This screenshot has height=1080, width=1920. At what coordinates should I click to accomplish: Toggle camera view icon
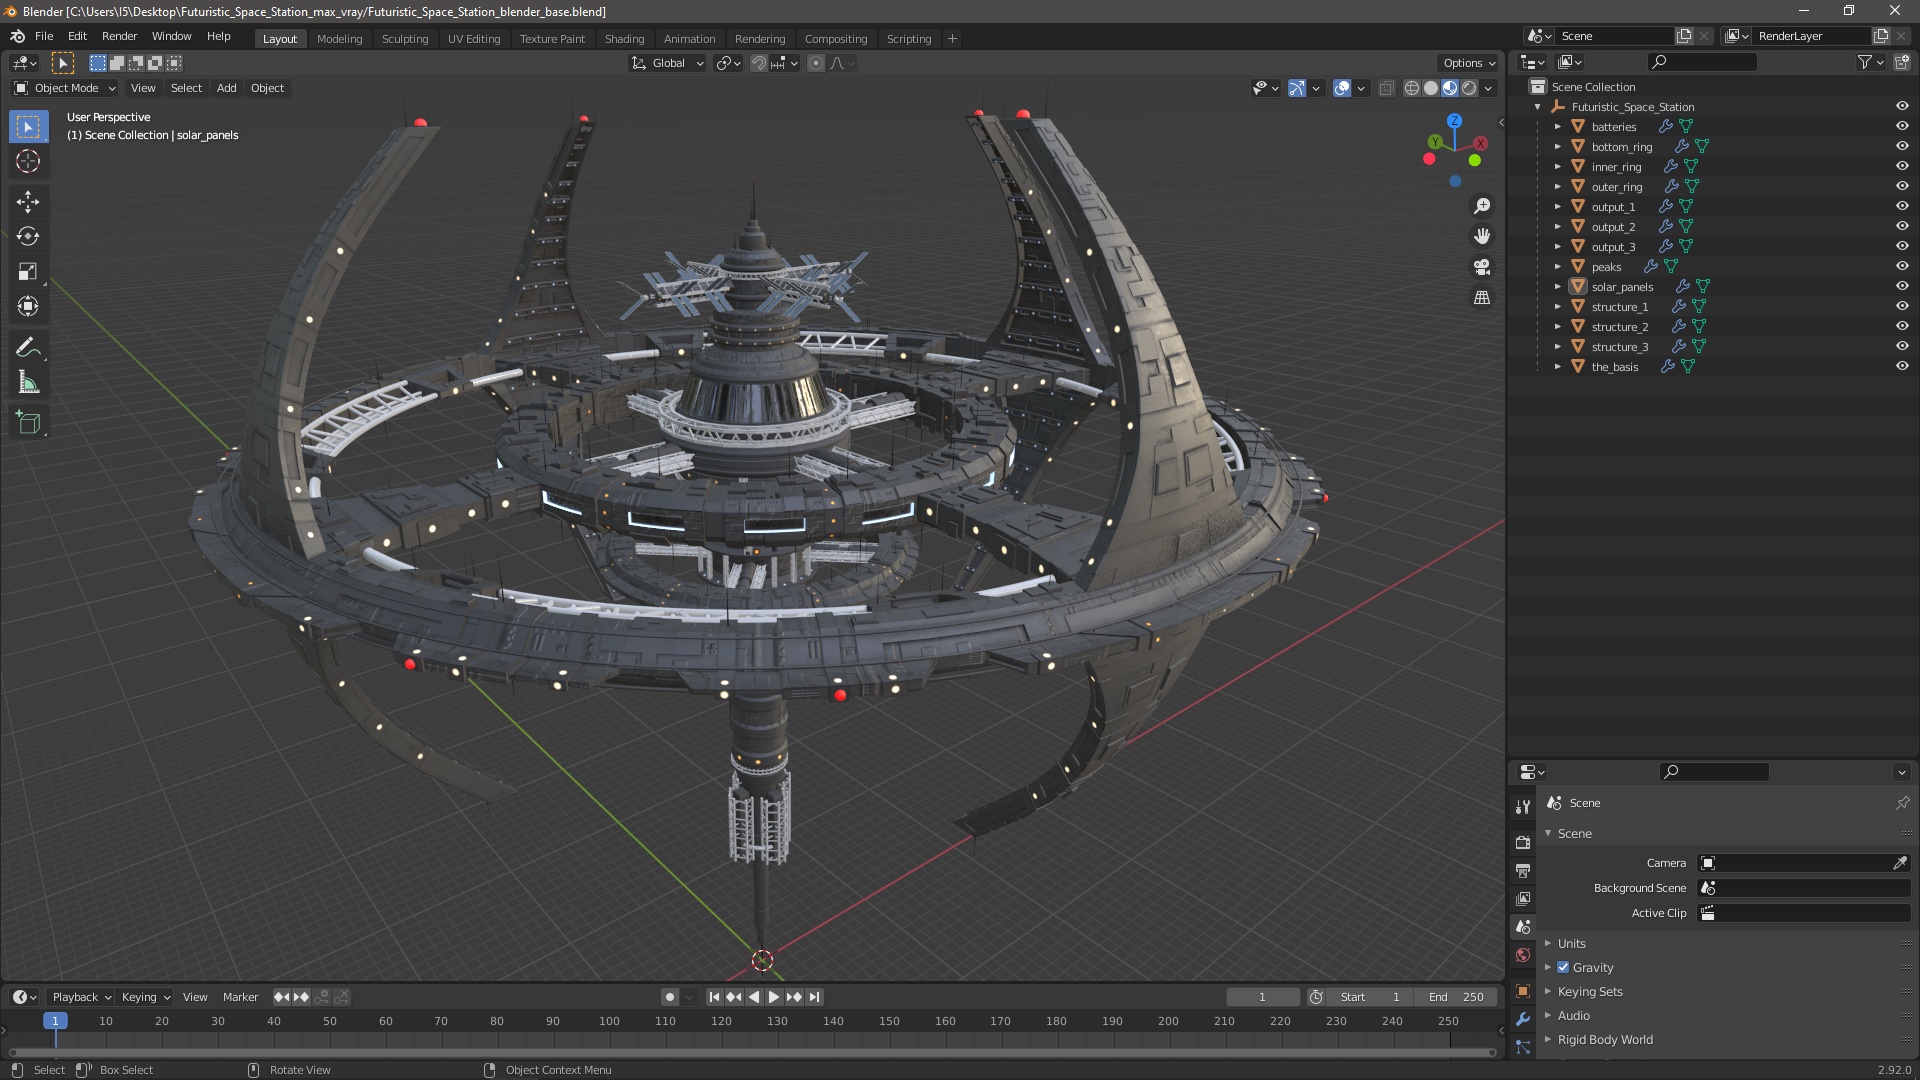1482,267
